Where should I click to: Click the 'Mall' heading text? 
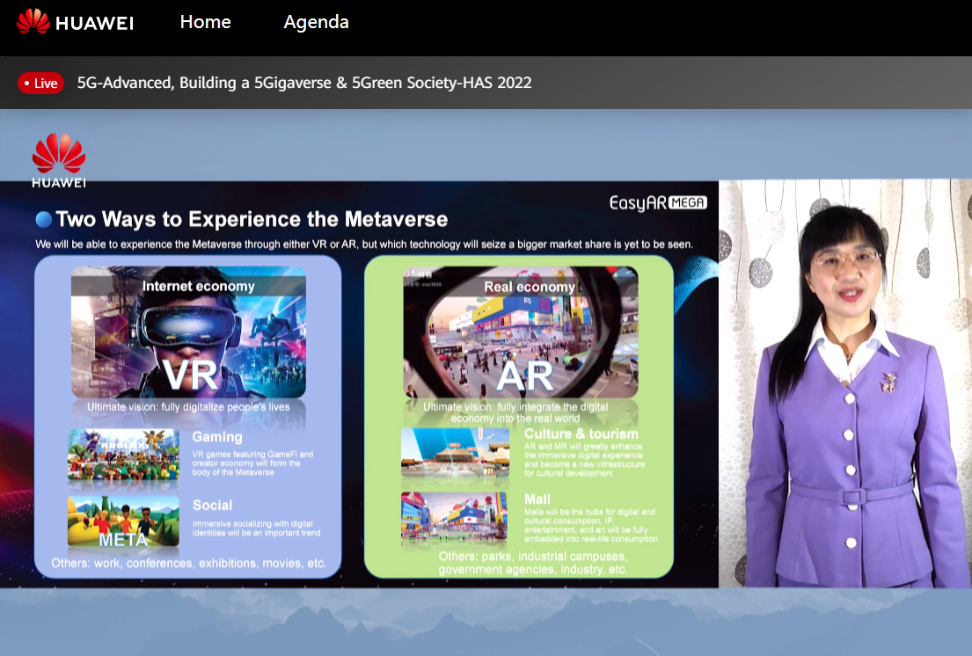[537, 499]
